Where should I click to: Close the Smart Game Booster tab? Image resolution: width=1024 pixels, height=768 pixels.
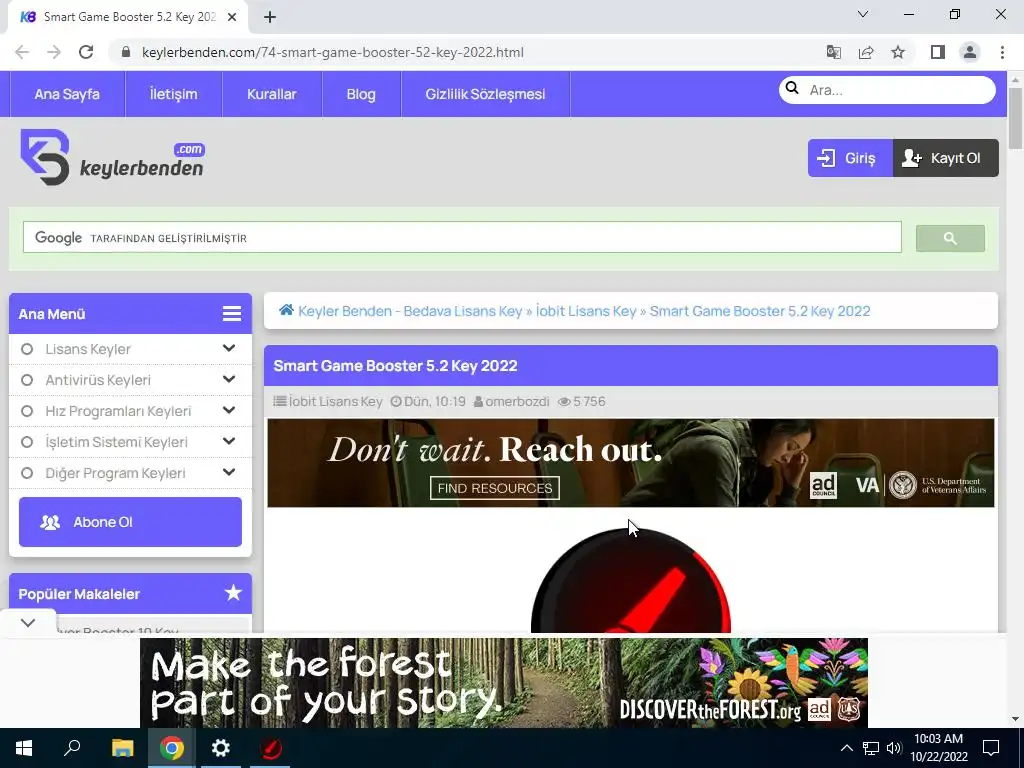(232, 17)
